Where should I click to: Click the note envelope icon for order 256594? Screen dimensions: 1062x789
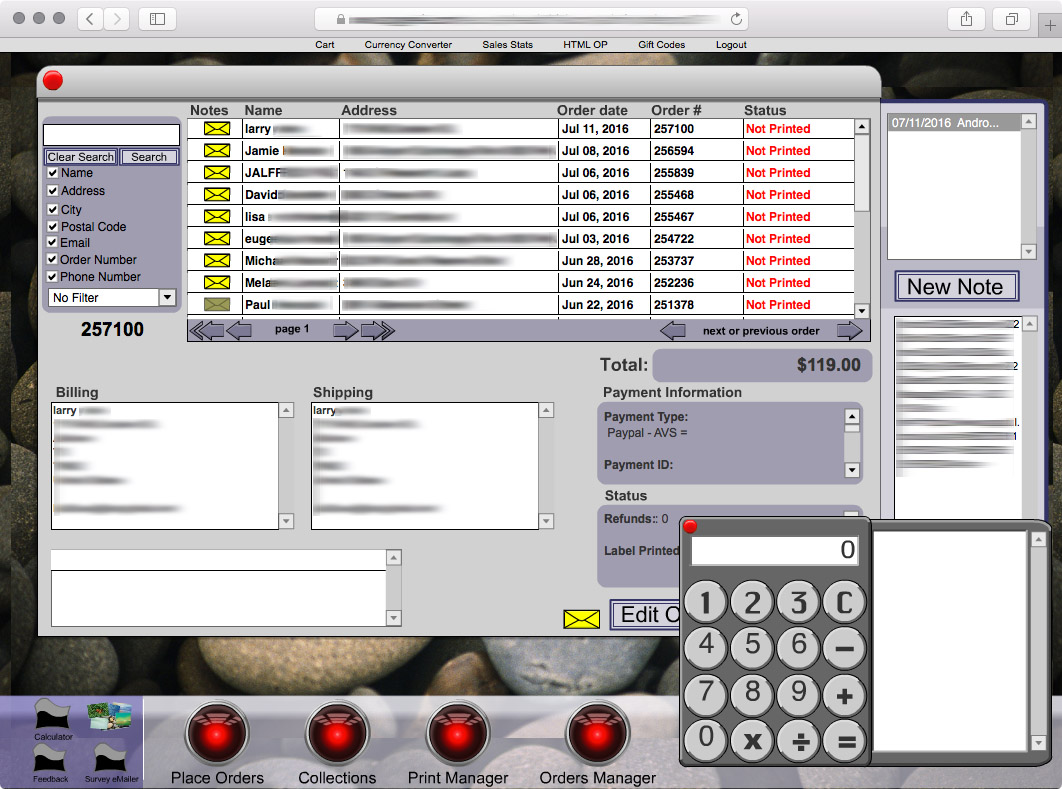[217, 151]
